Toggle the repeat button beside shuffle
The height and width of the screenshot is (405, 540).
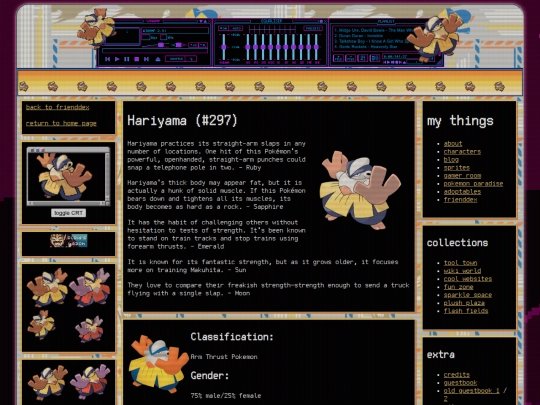(191, 59)
